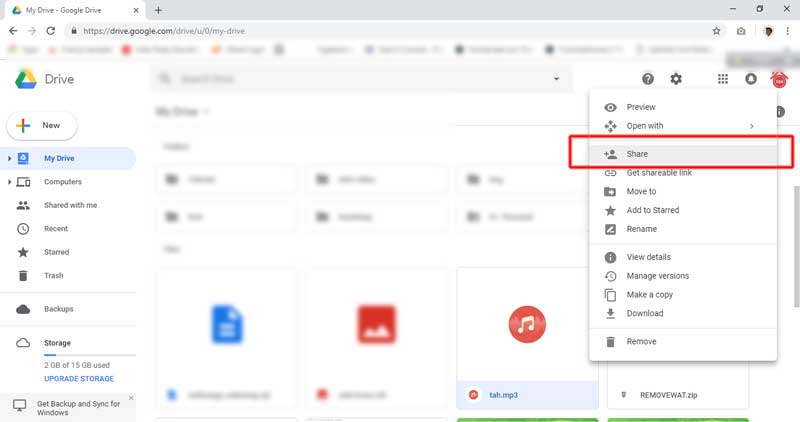800x422 pixels.
Task: Click the magnifier icon in the search bar
Action: click(x=165, y=79)
